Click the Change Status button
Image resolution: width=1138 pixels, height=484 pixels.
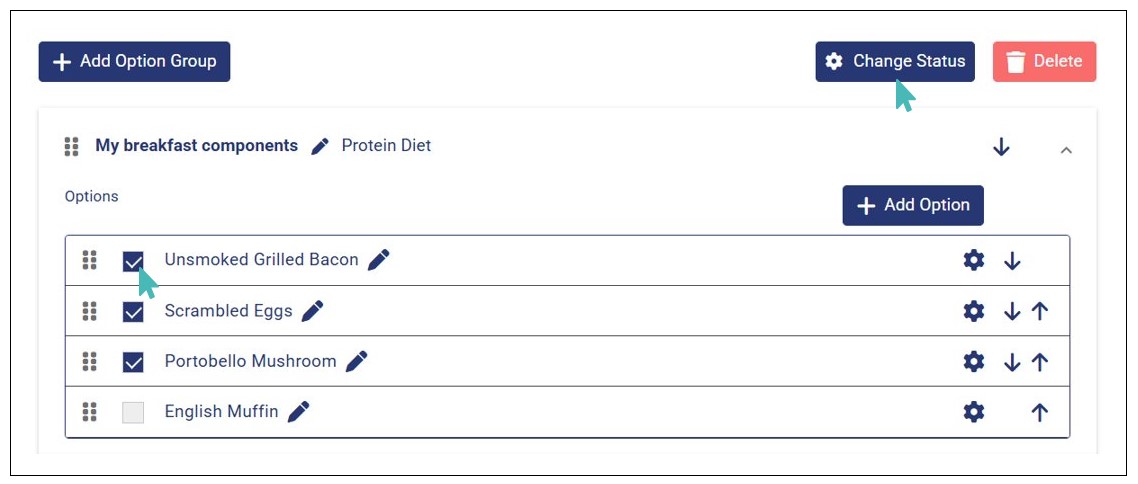pyautogui.click(x=895, y=61)
